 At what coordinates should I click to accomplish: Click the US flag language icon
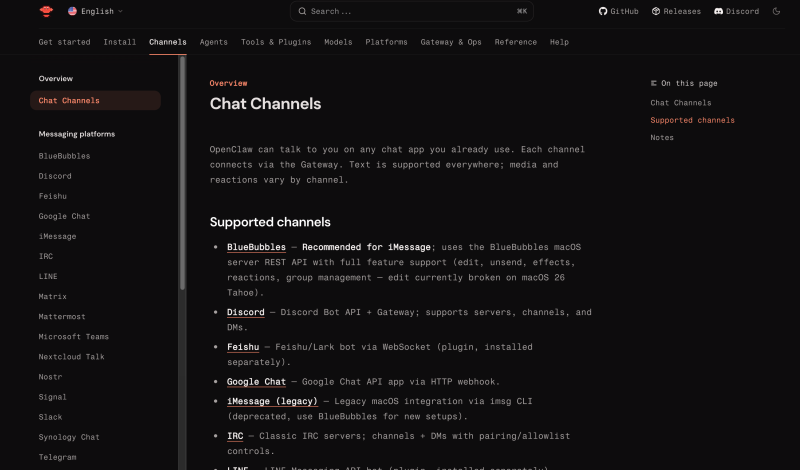point(72,11)
